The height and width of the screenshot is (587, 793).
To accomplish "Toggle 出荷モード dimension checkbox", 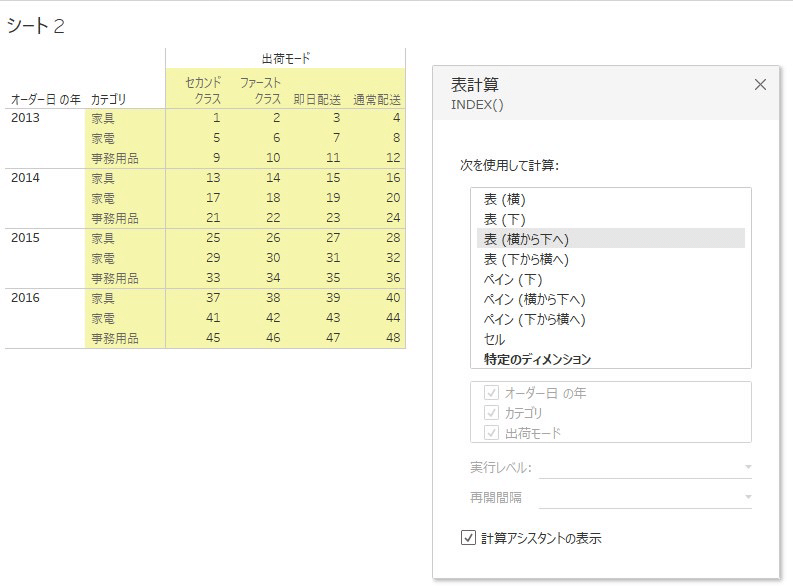I will (x=491, y=433).
